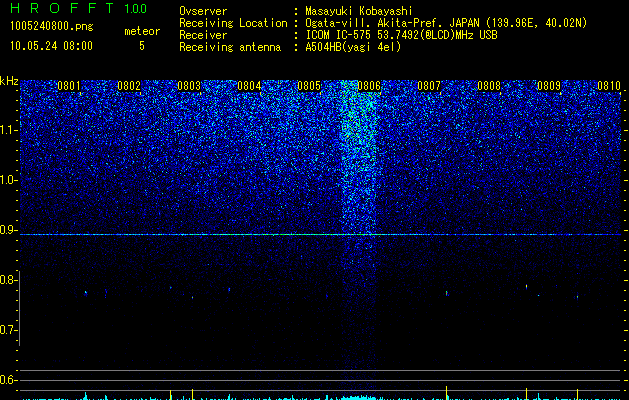
Task: Click the ICOM IC-575 receiver text
Action: pos(401,35)
